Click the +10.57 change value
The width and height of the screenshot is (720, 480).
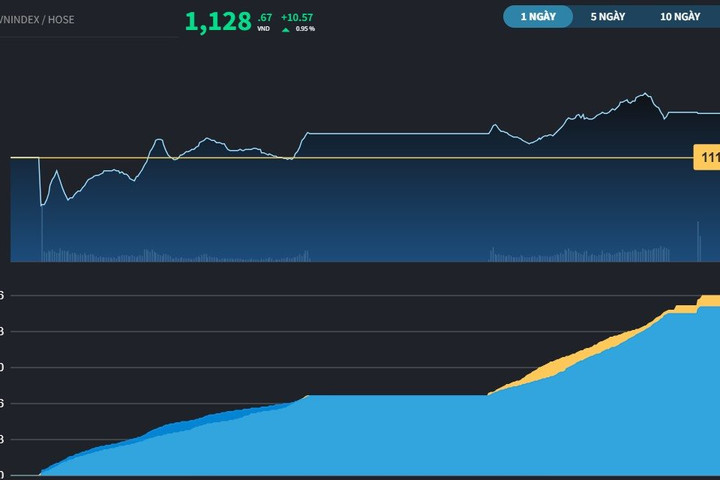point(297,17)
